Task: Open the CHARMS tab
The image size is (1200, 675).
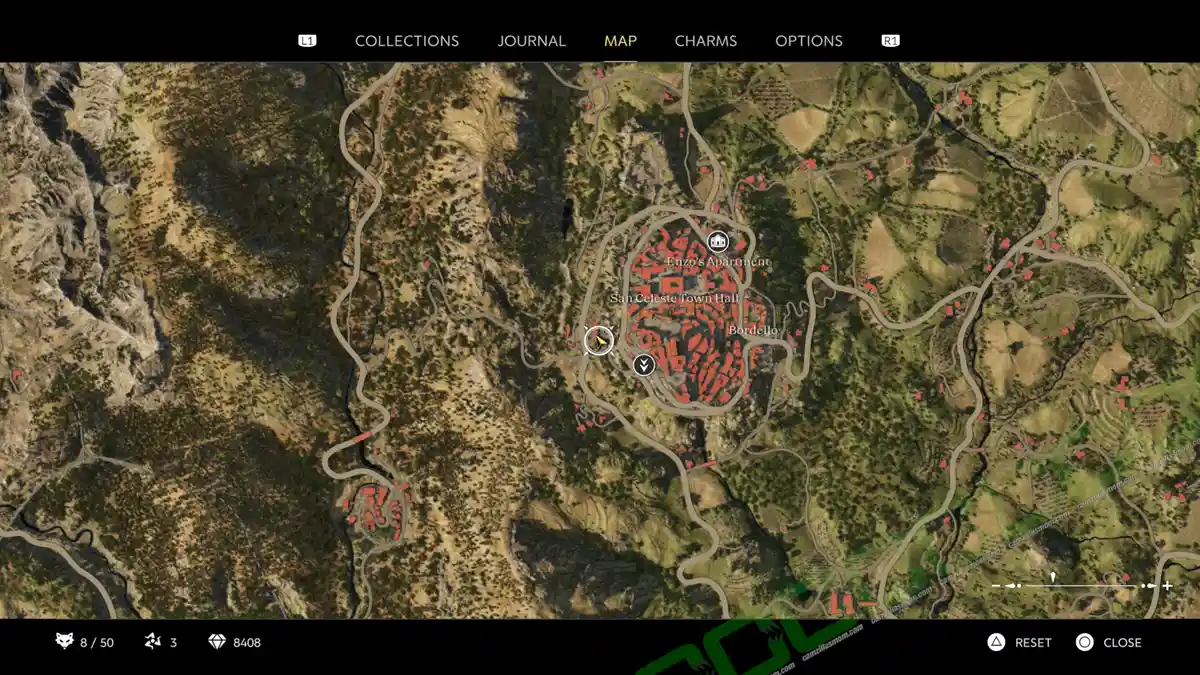Action: tap(706, 41)
